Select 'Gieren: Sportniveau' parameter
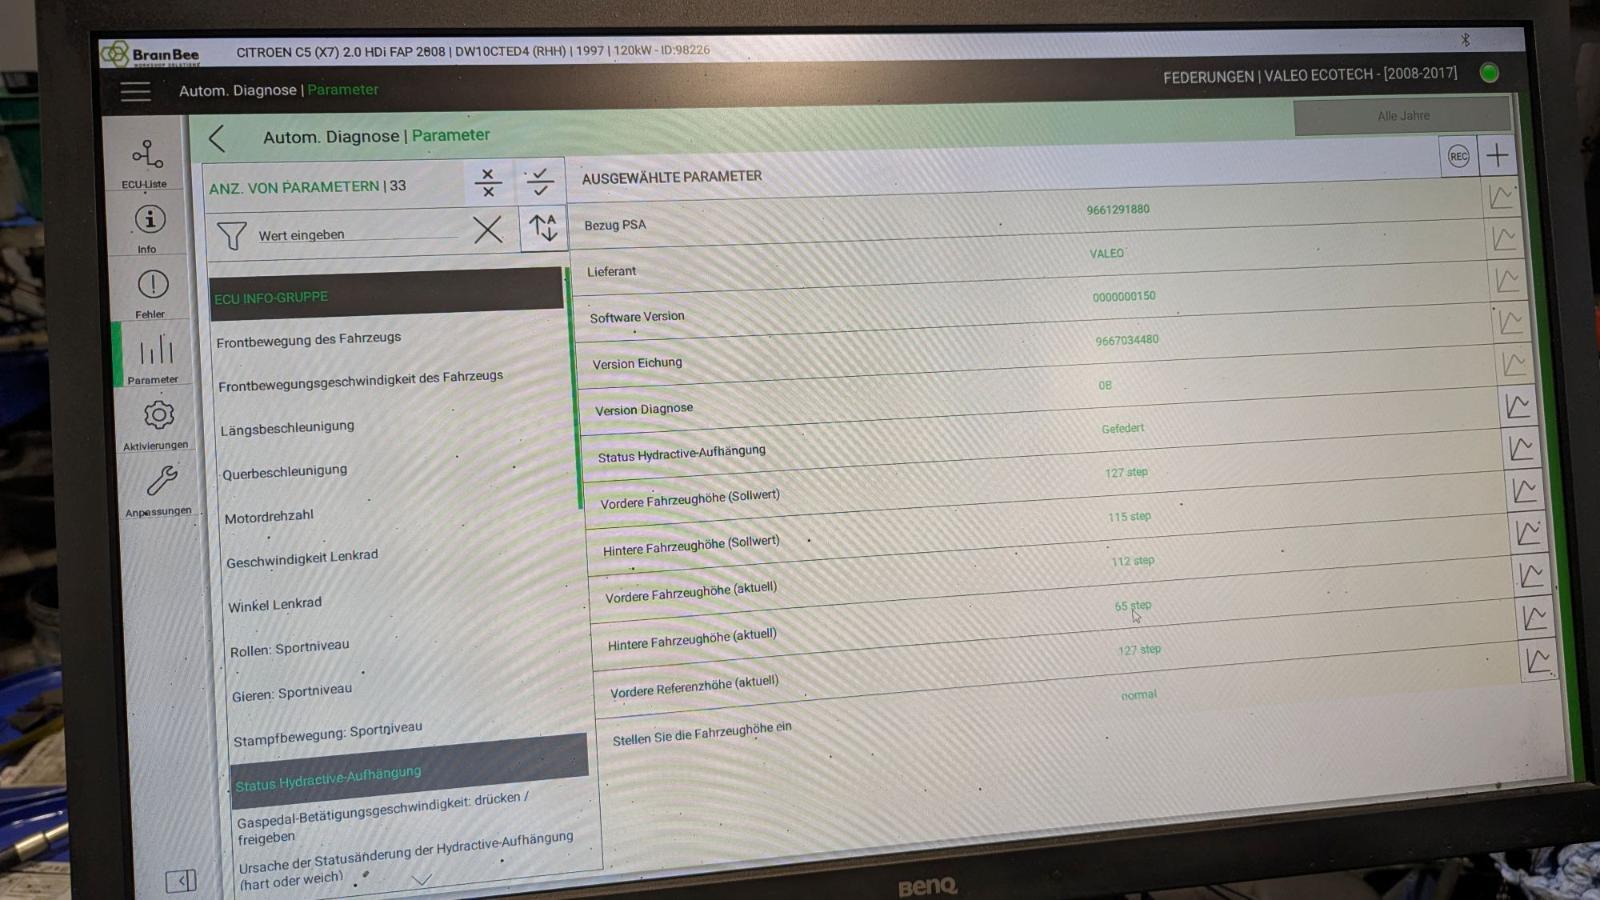The width and height of the screenshot is (1600, 900). 292,692
